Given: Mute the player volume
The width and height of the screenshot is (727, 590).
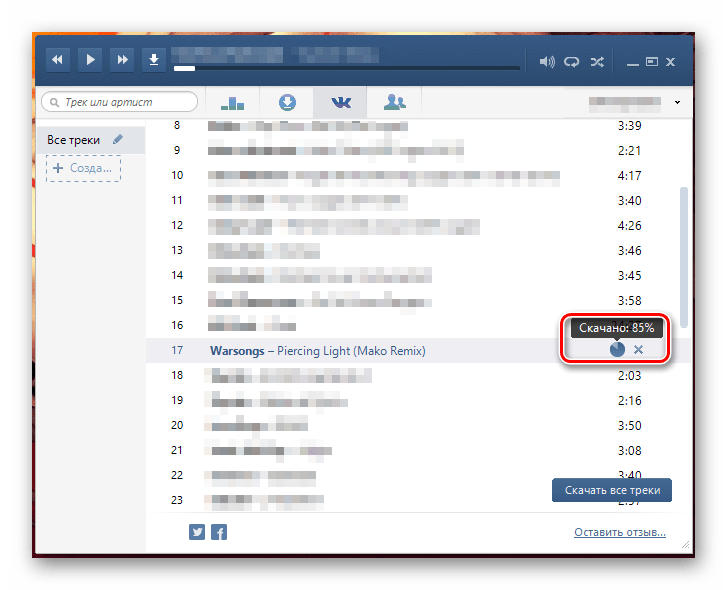Looking at the screenshot, I should (x=547, y=62).
